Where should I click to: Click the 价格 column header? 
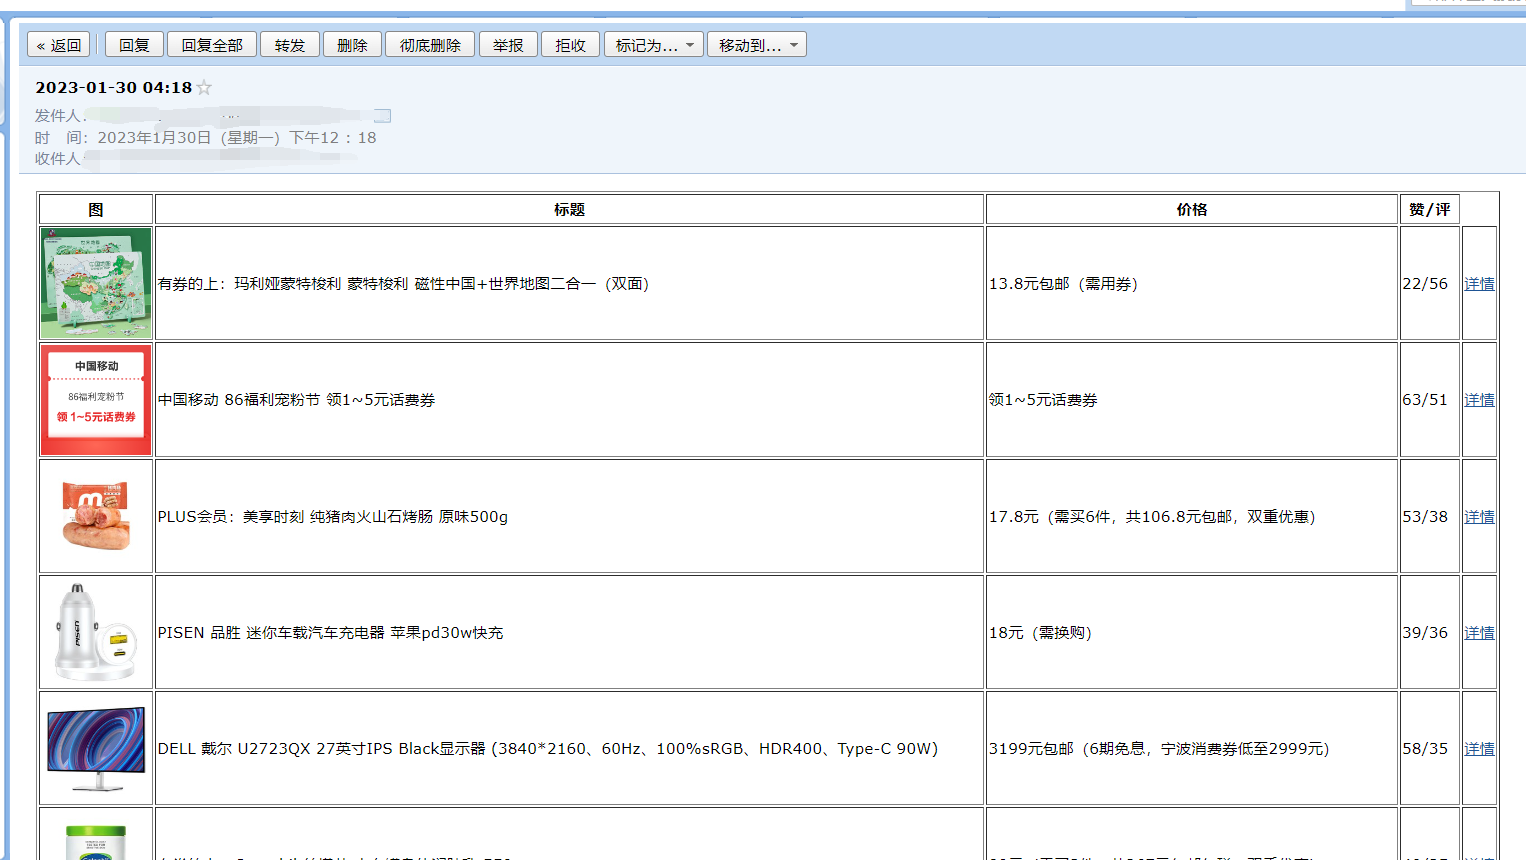coord(1192,209)
